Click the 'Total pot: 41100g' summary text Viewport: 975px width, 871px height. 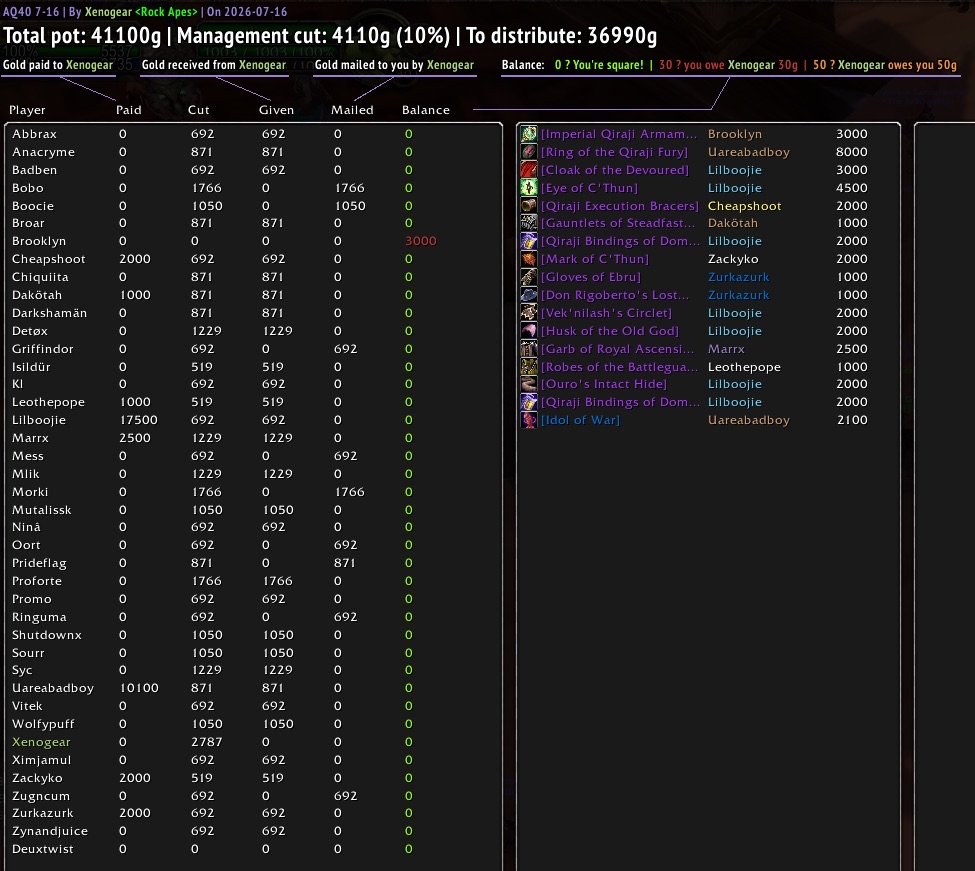point(82,35)
